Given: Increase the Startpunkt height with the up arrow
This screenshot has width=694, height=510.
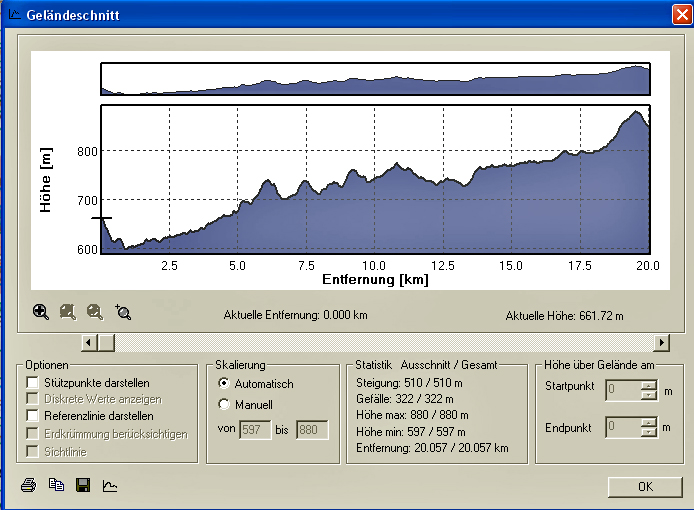Looking at the screenshot, I should 648,382.
